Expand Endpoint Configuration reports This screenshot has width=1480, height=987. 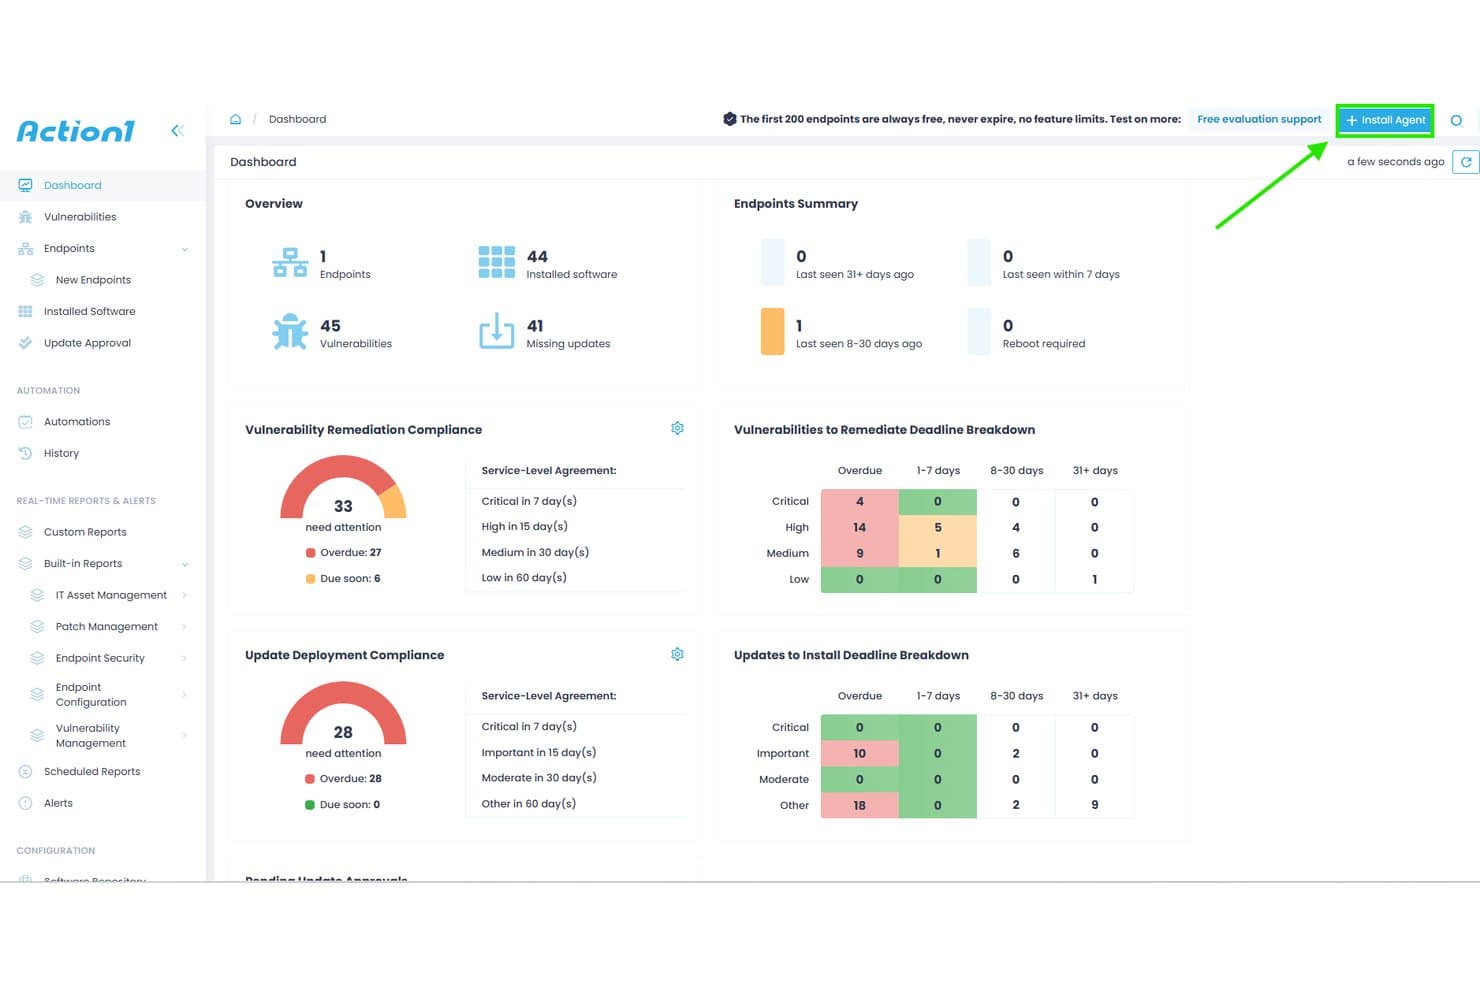(x=185, y=694)
